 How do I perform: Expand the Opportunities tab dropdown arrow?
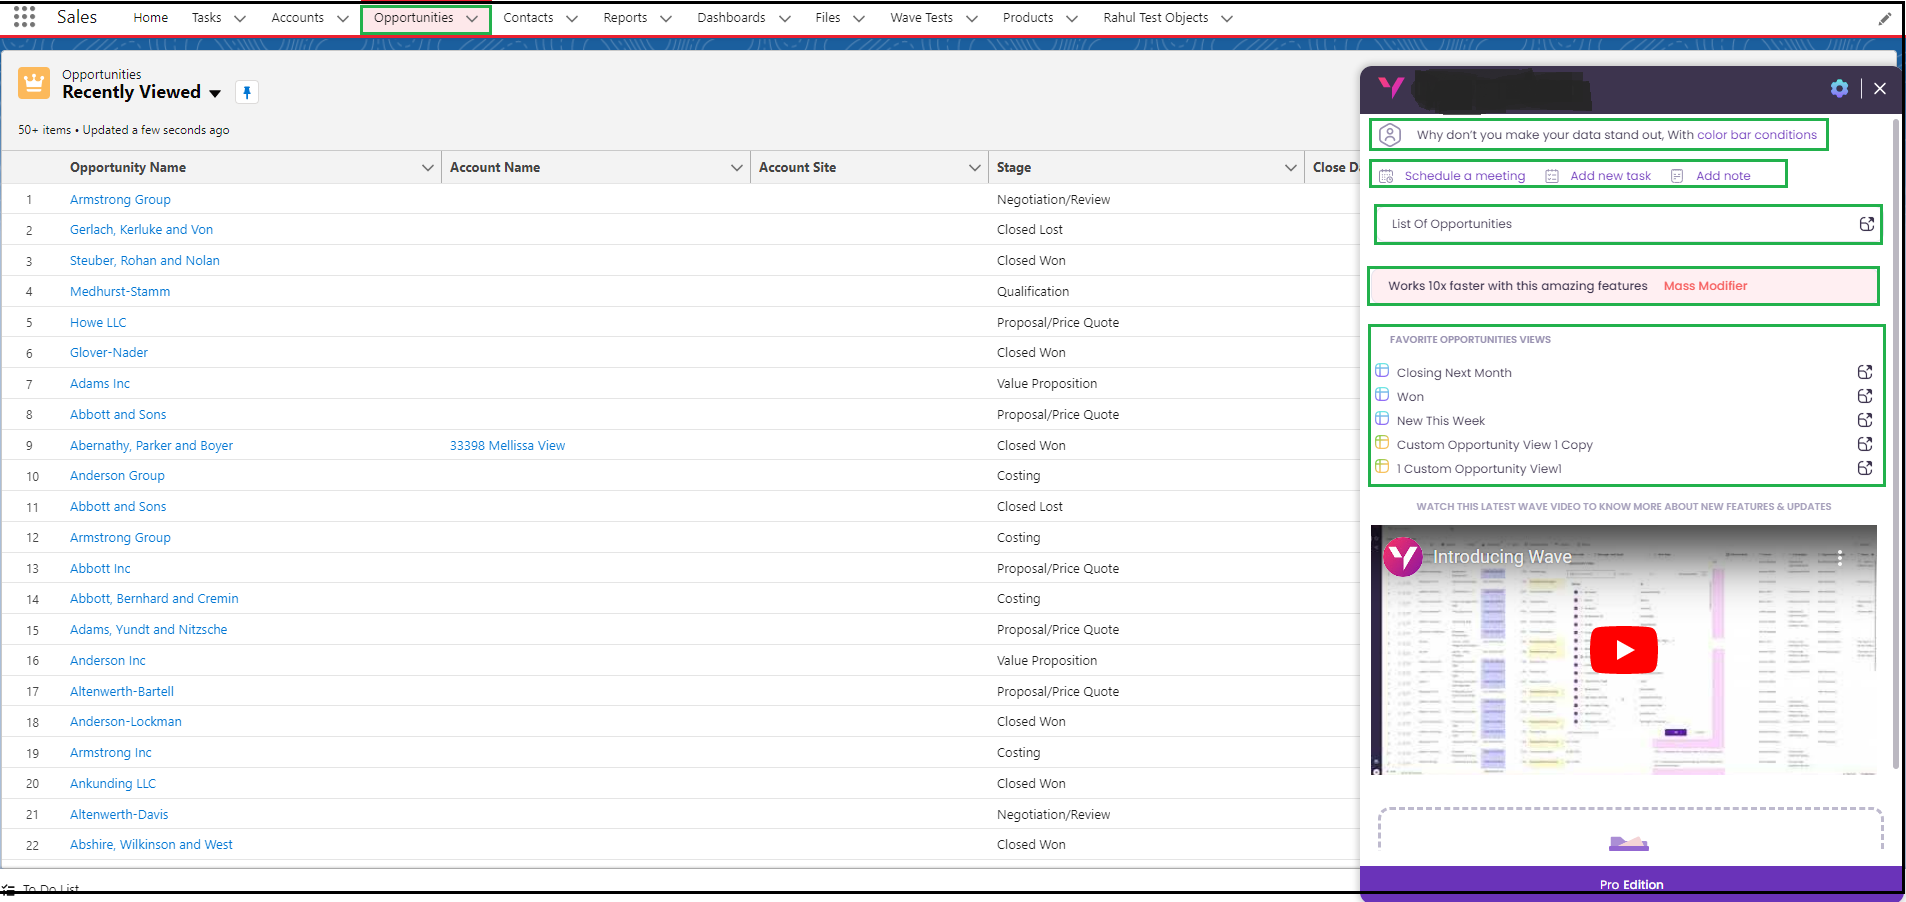[472, 18]
